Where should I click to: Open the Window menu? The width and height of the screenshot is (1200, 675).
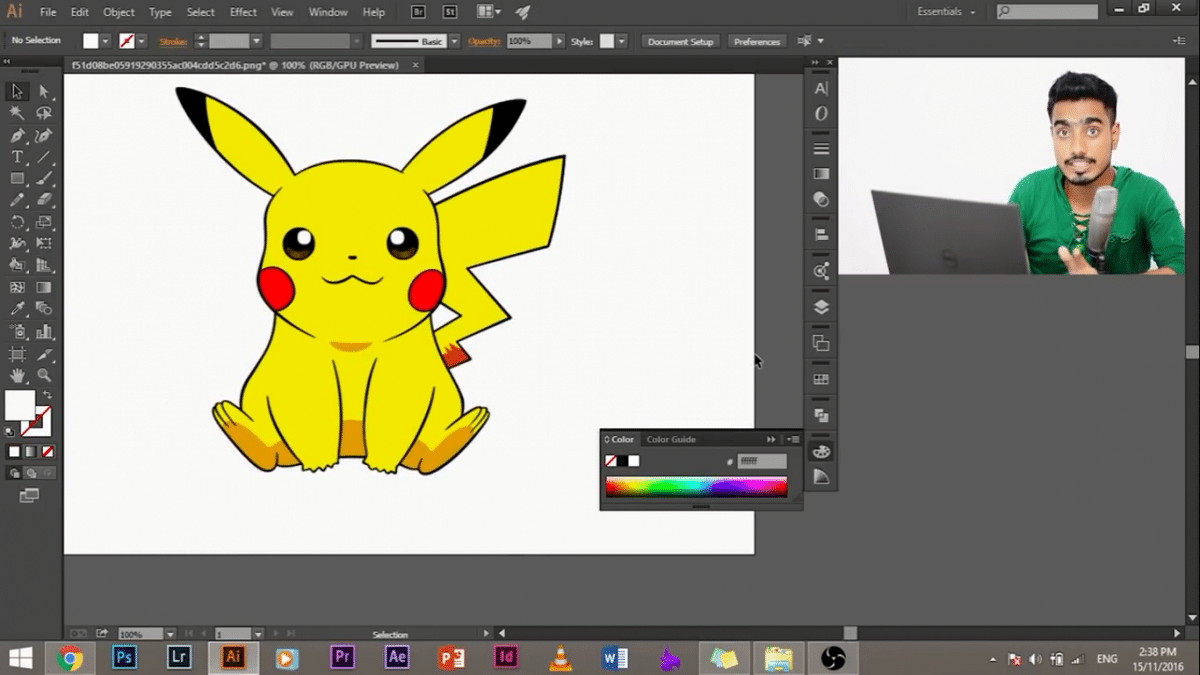pyautogui.click(x=328, y=12)
